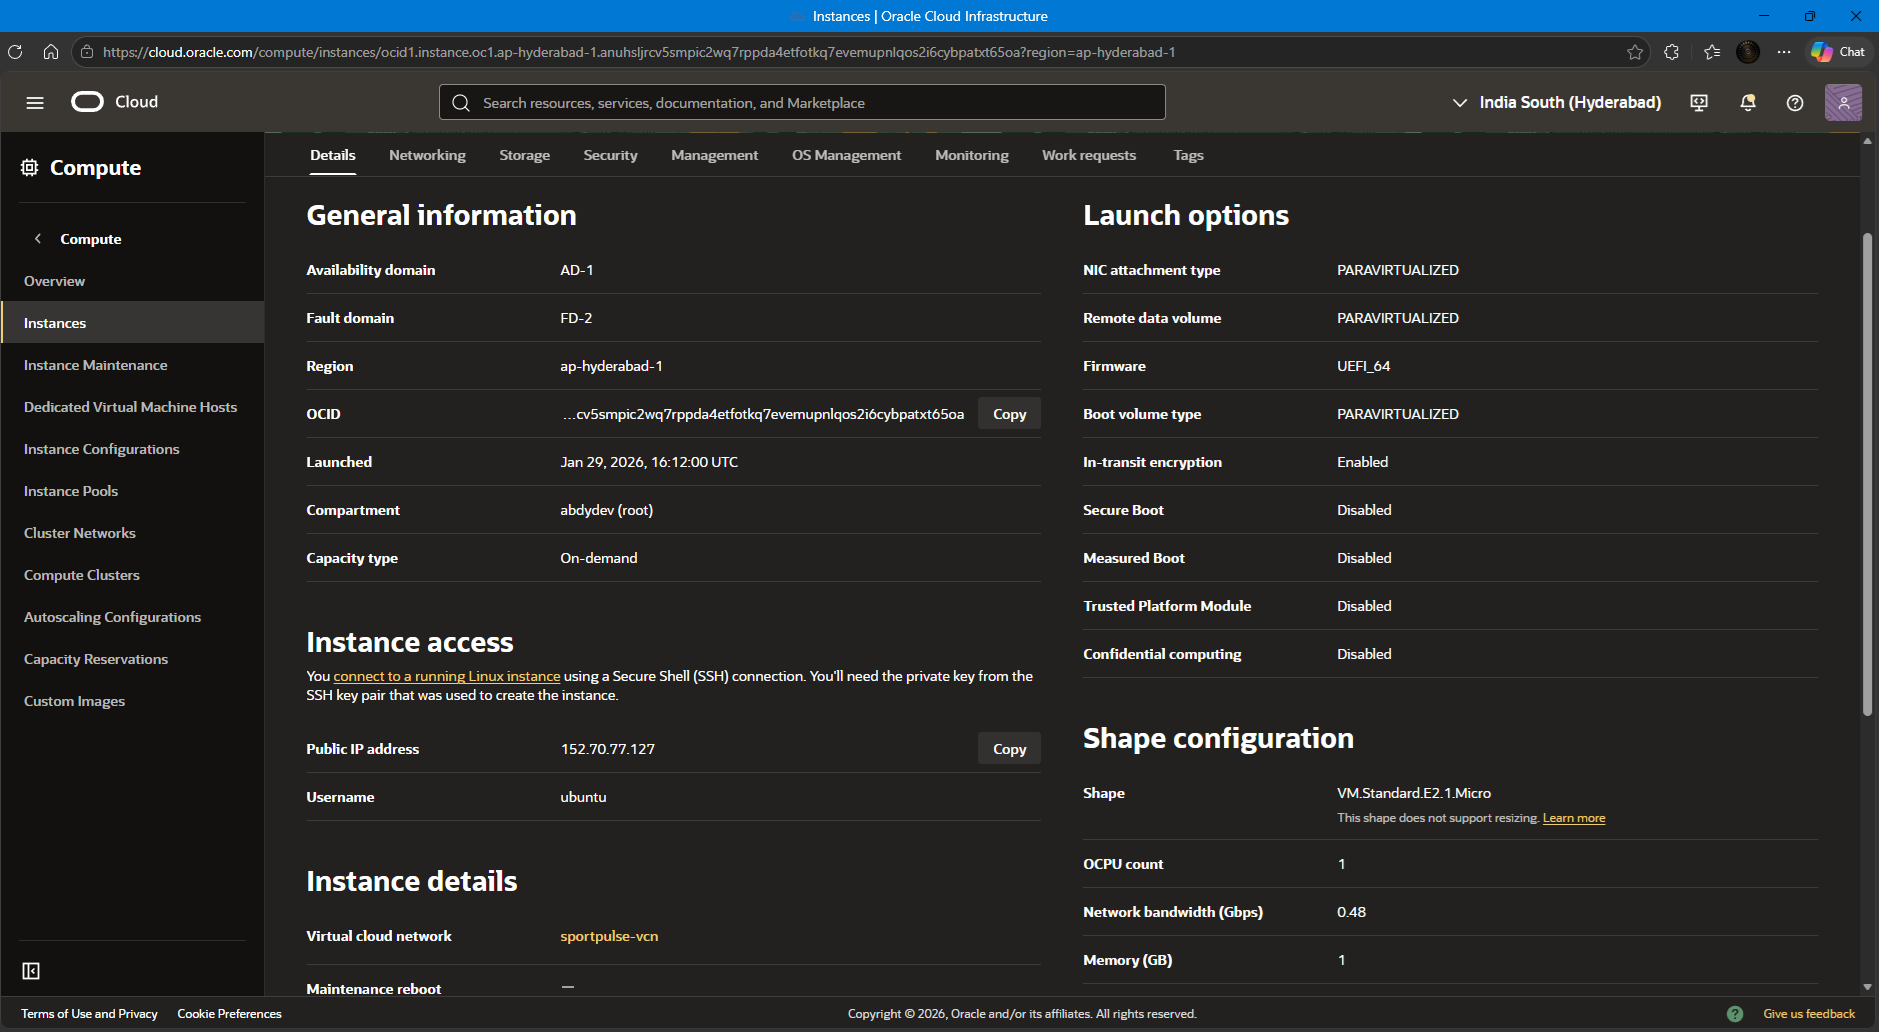
Task: Open the sportpulse-vcn link
Action: coord(609,936)
